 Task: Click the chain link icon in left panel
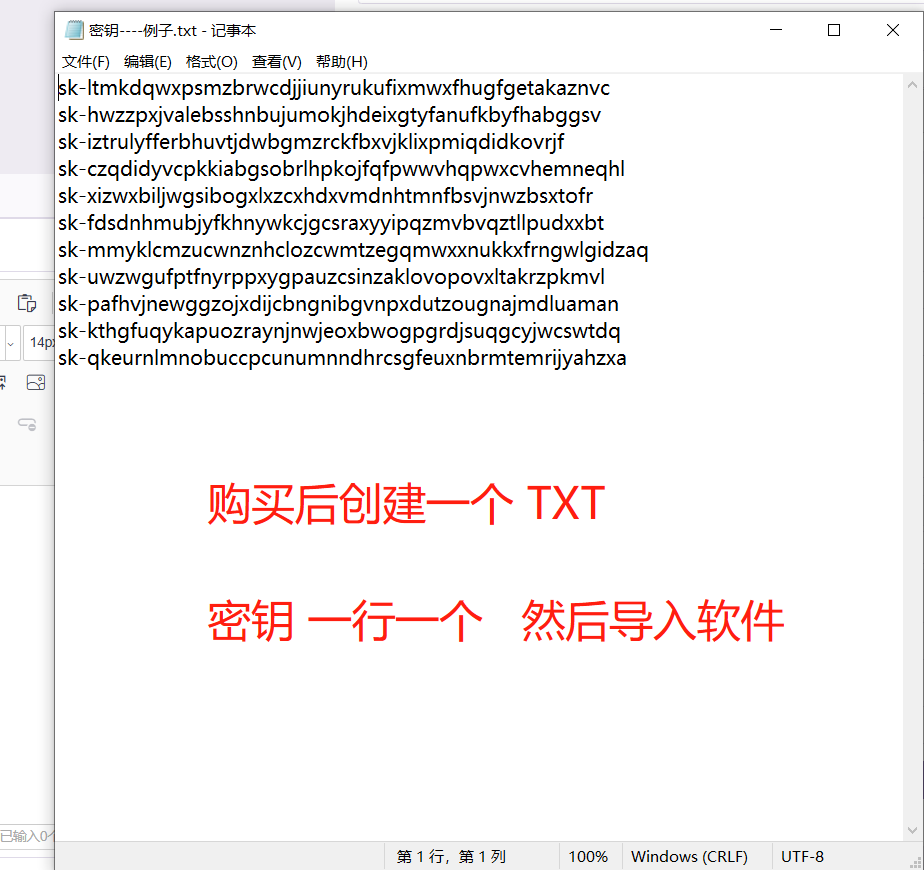(27, 424)
